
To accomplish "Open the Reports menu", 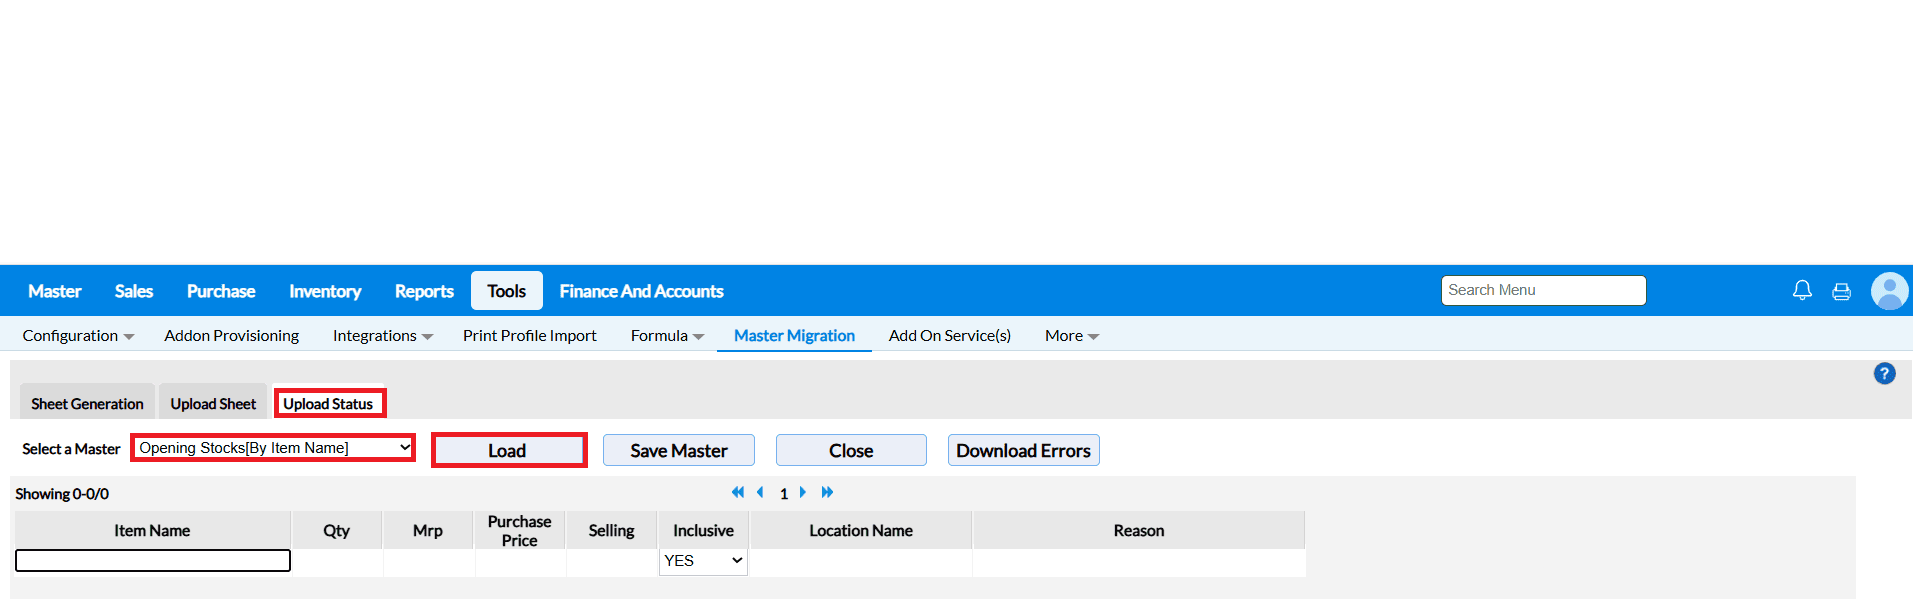I will (424, 291).
